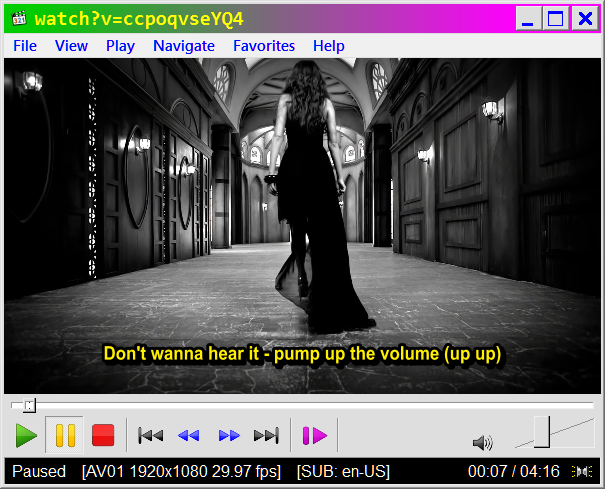Screen dimensions: 605x489
Task: Click the 00:07 / 04:16 time display
Action: [514, 471]
